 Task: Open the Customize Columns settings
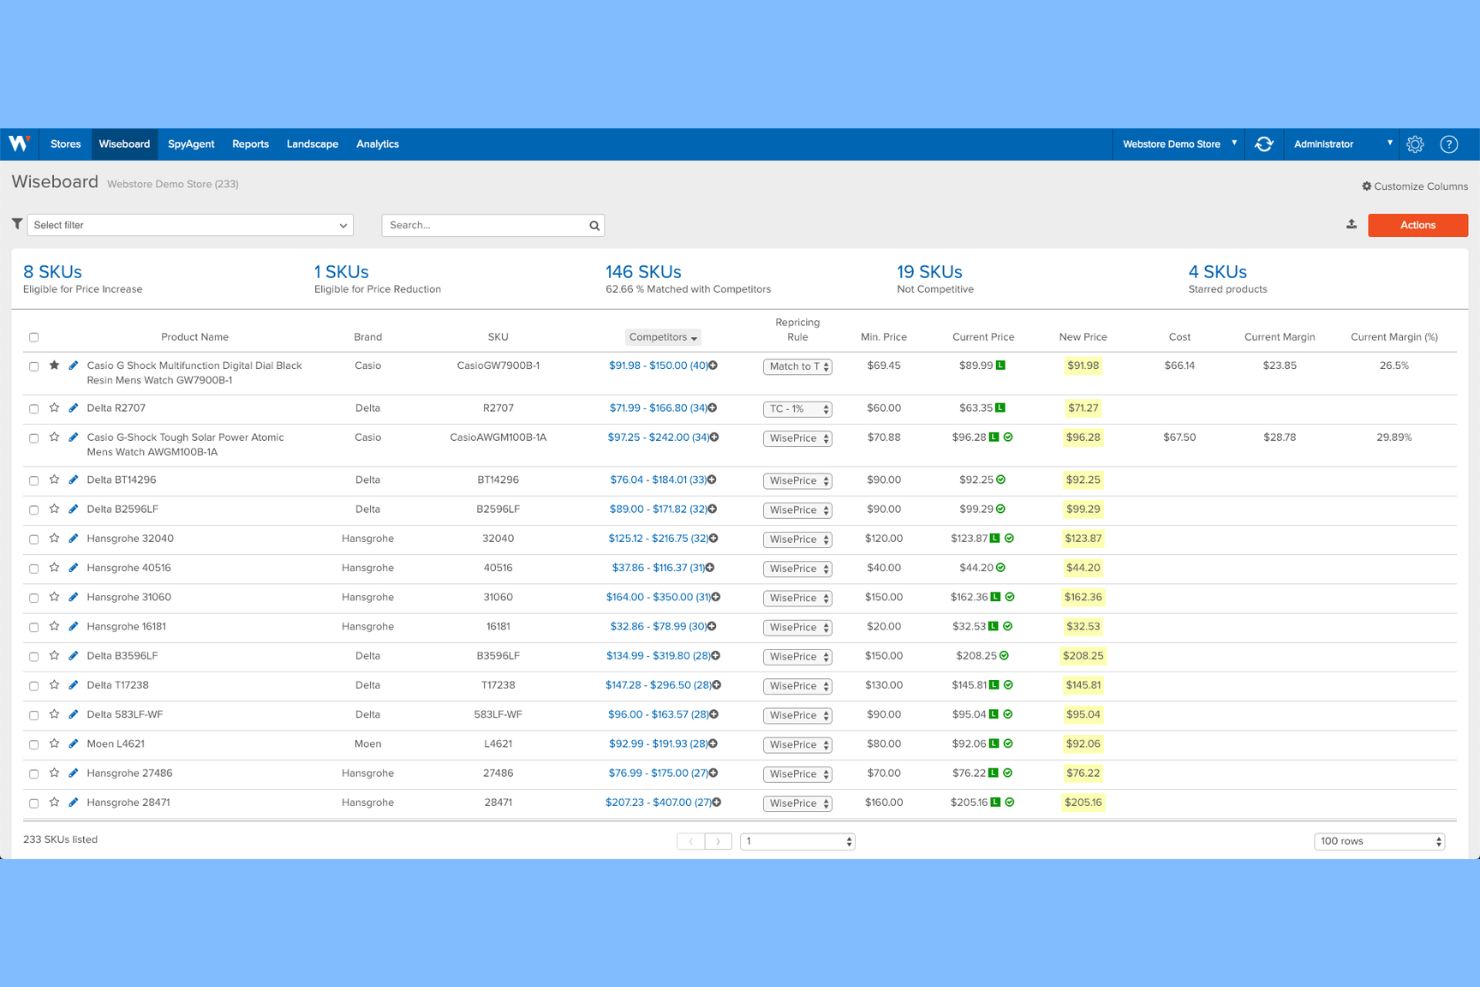[x=1414, y=186]
